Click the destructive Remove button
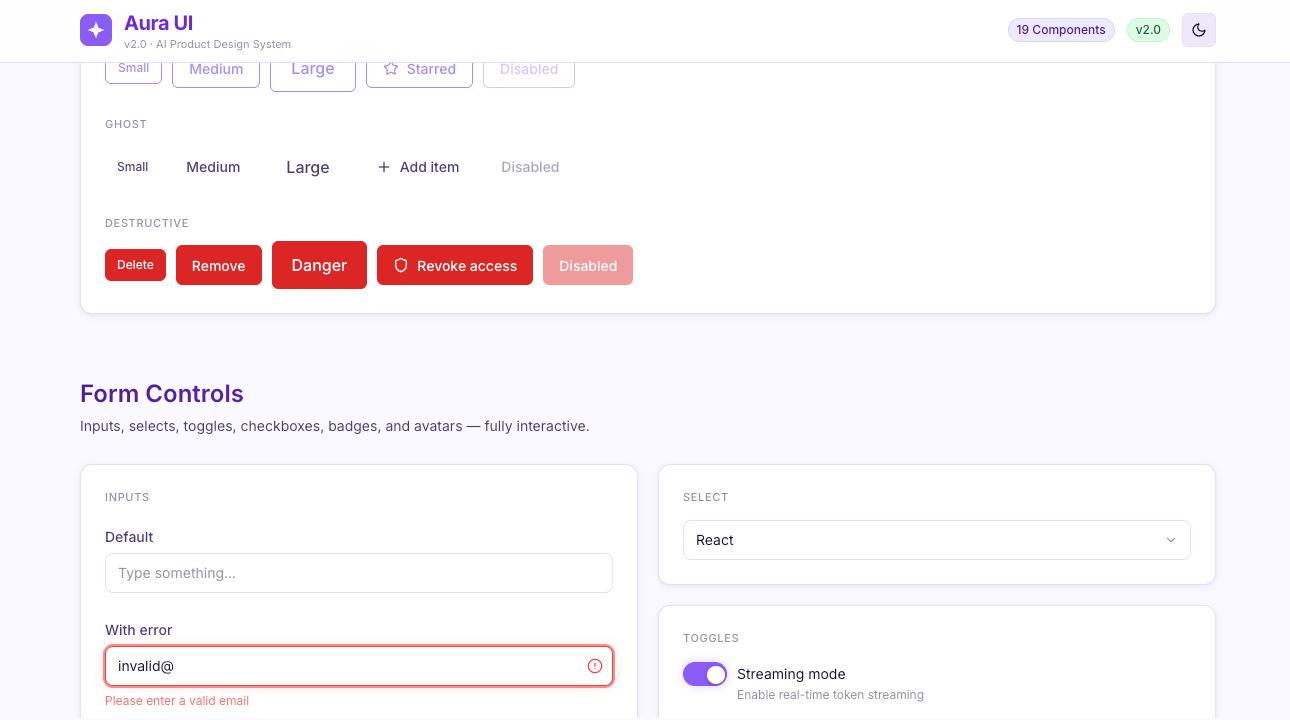 pyautogui.click(x=219, y=265)
